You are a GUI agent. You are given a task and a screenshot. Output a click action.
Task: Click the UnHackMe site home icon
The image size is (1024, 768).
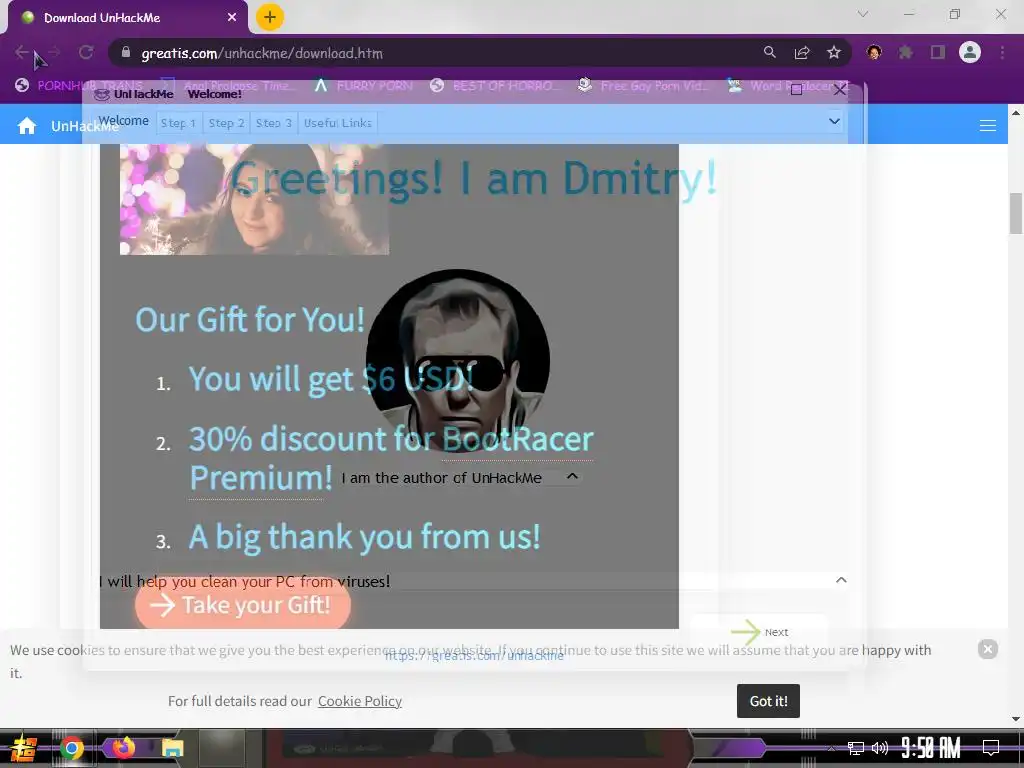tap(27, 125)
